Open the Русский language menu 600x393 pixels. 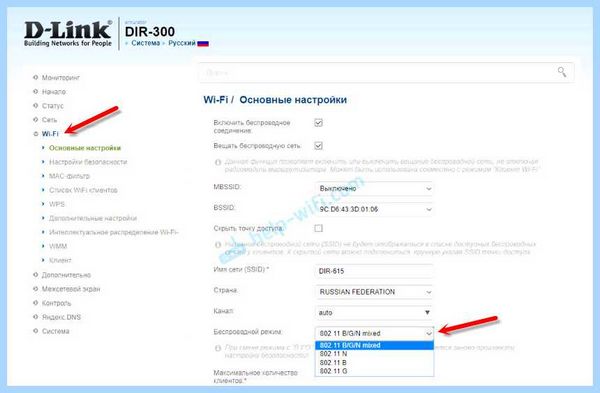click(x=182, y=43)
